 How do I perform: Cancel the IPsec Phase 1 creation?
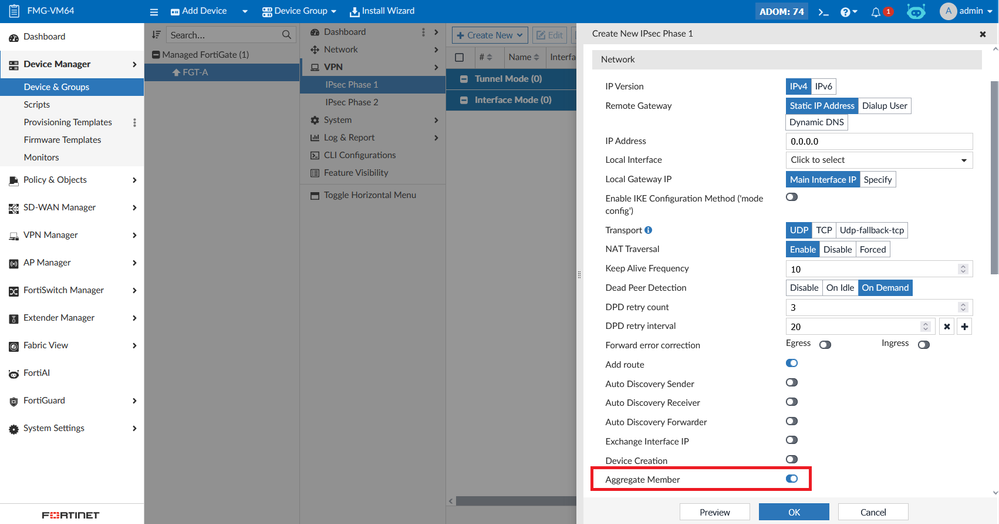(873, 512)
